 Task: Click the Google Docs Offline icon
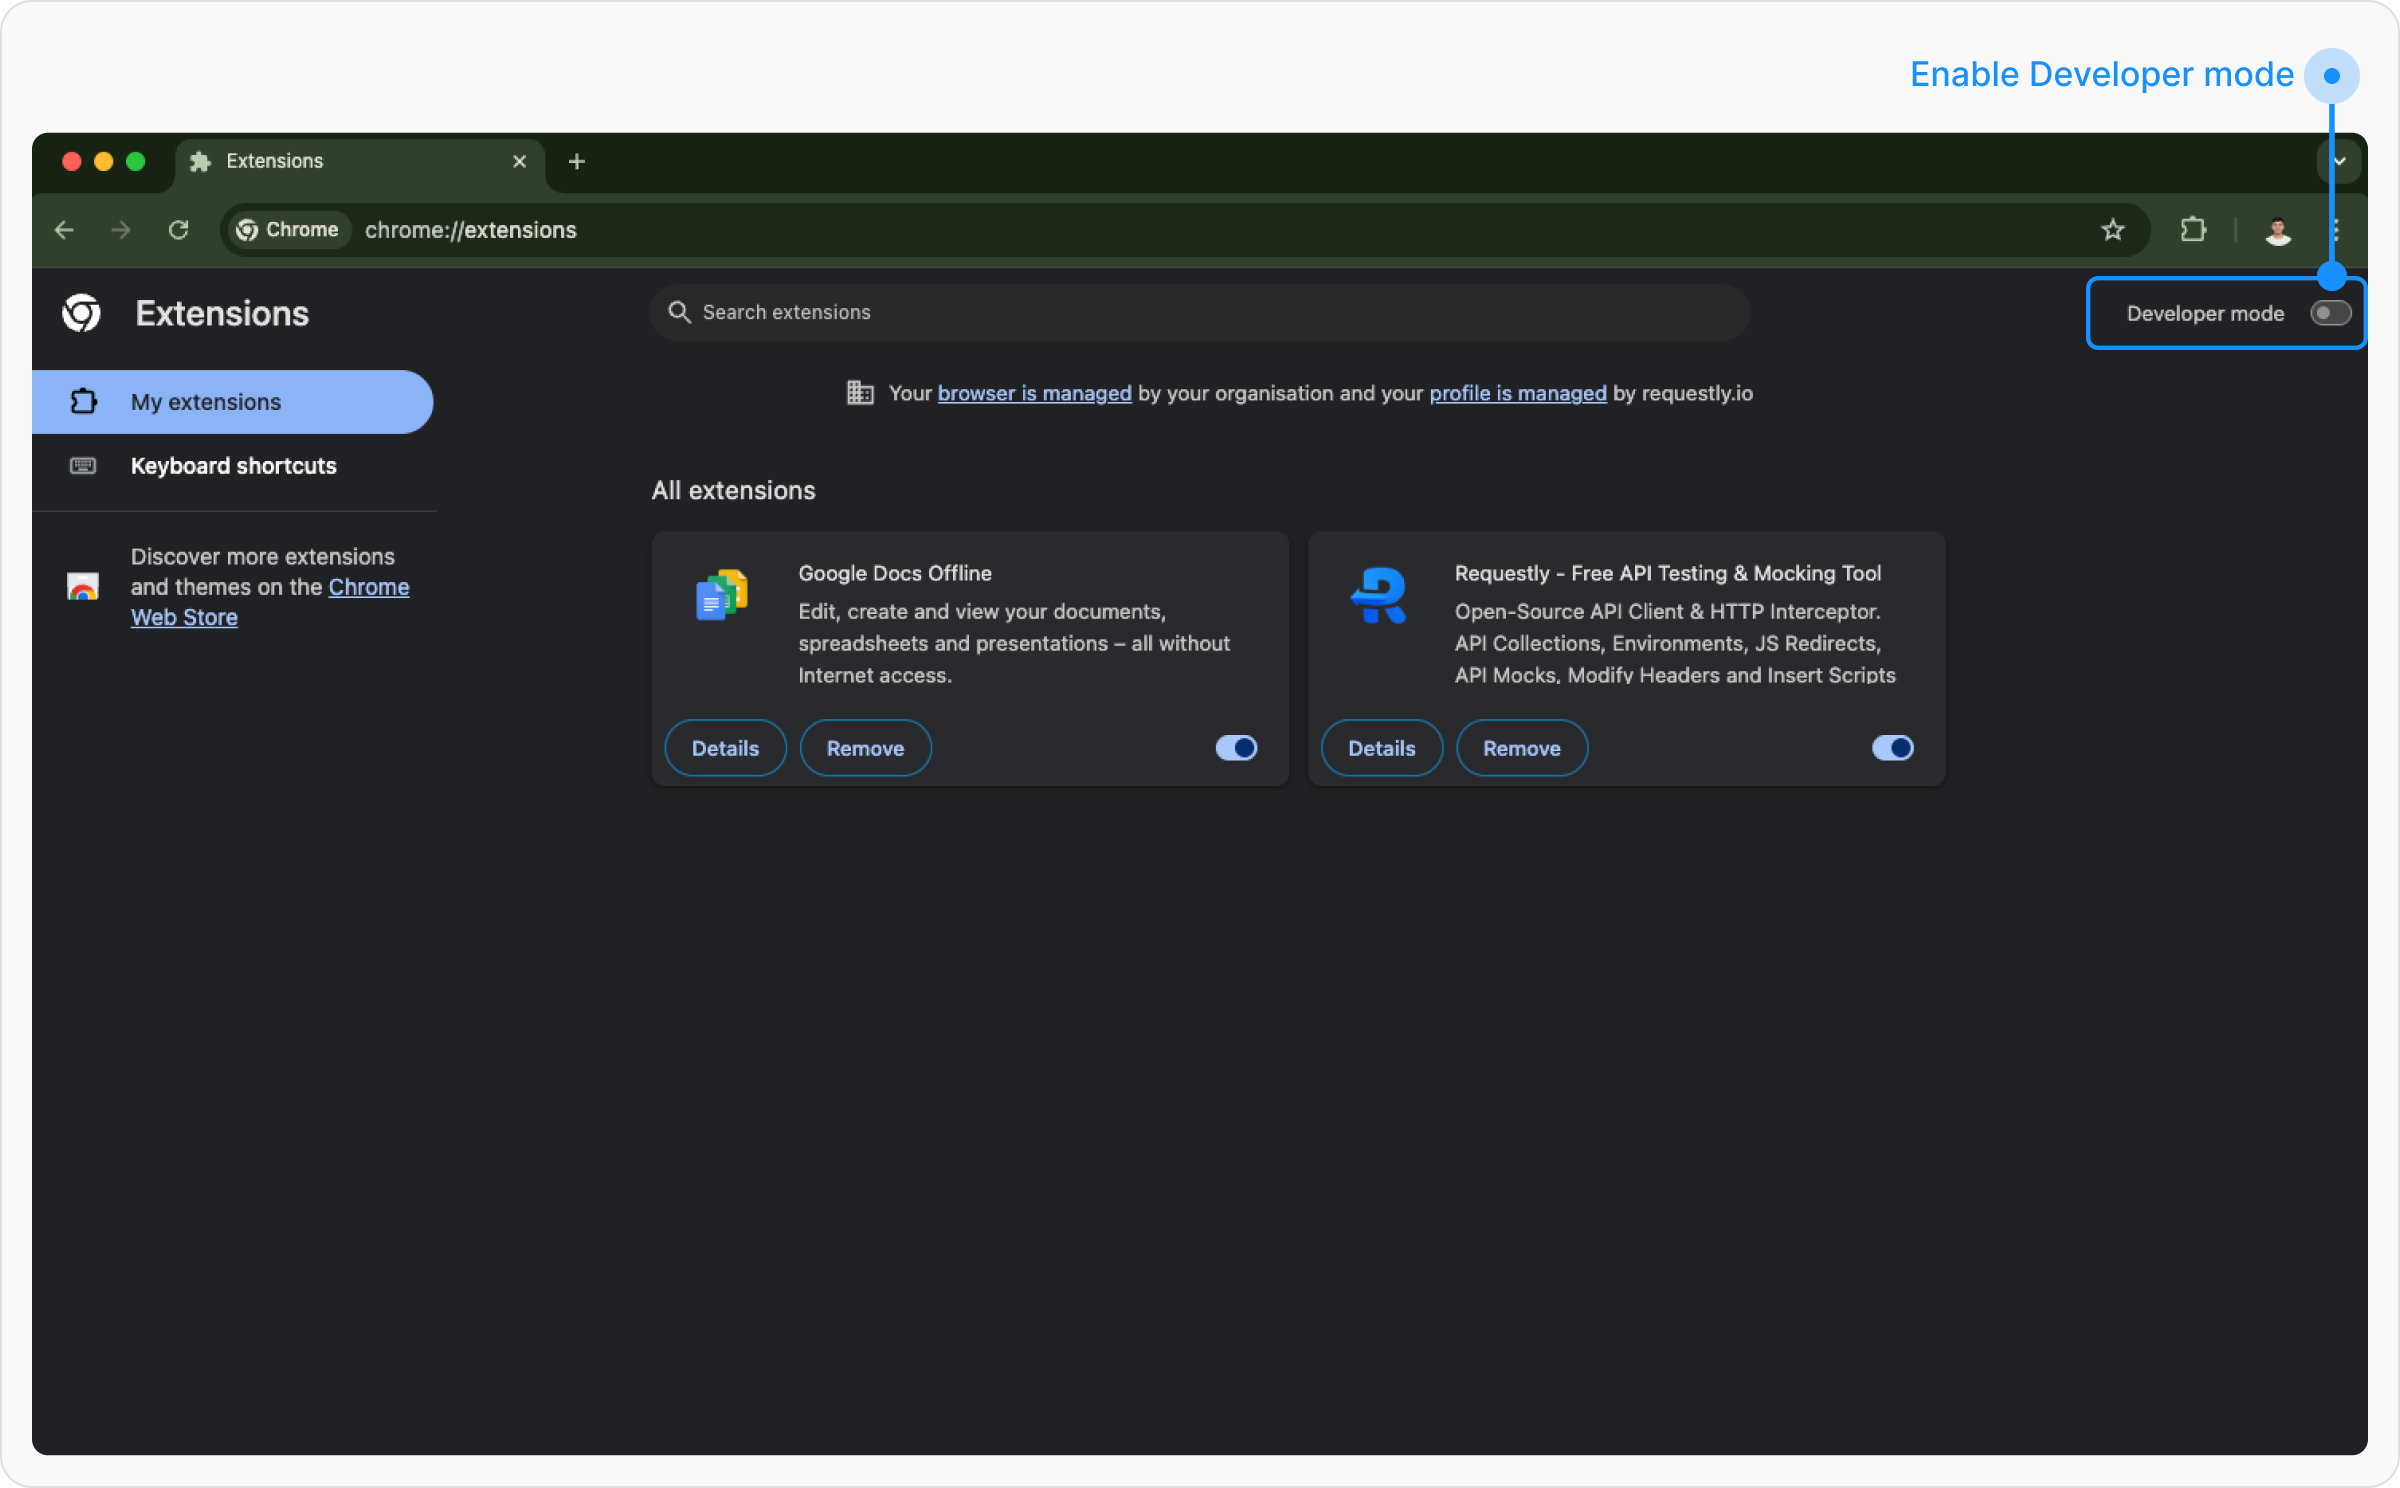tap(722, 596)
